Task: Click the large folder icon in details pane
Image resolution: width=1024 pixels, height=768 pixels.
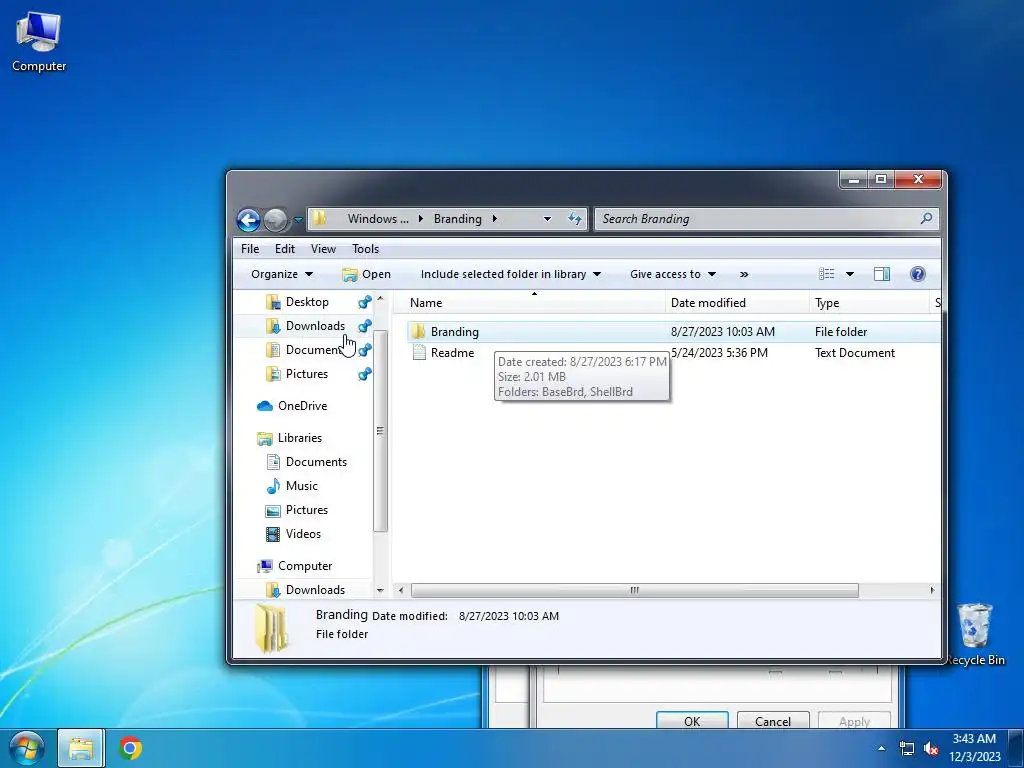Action: [271, 628]
